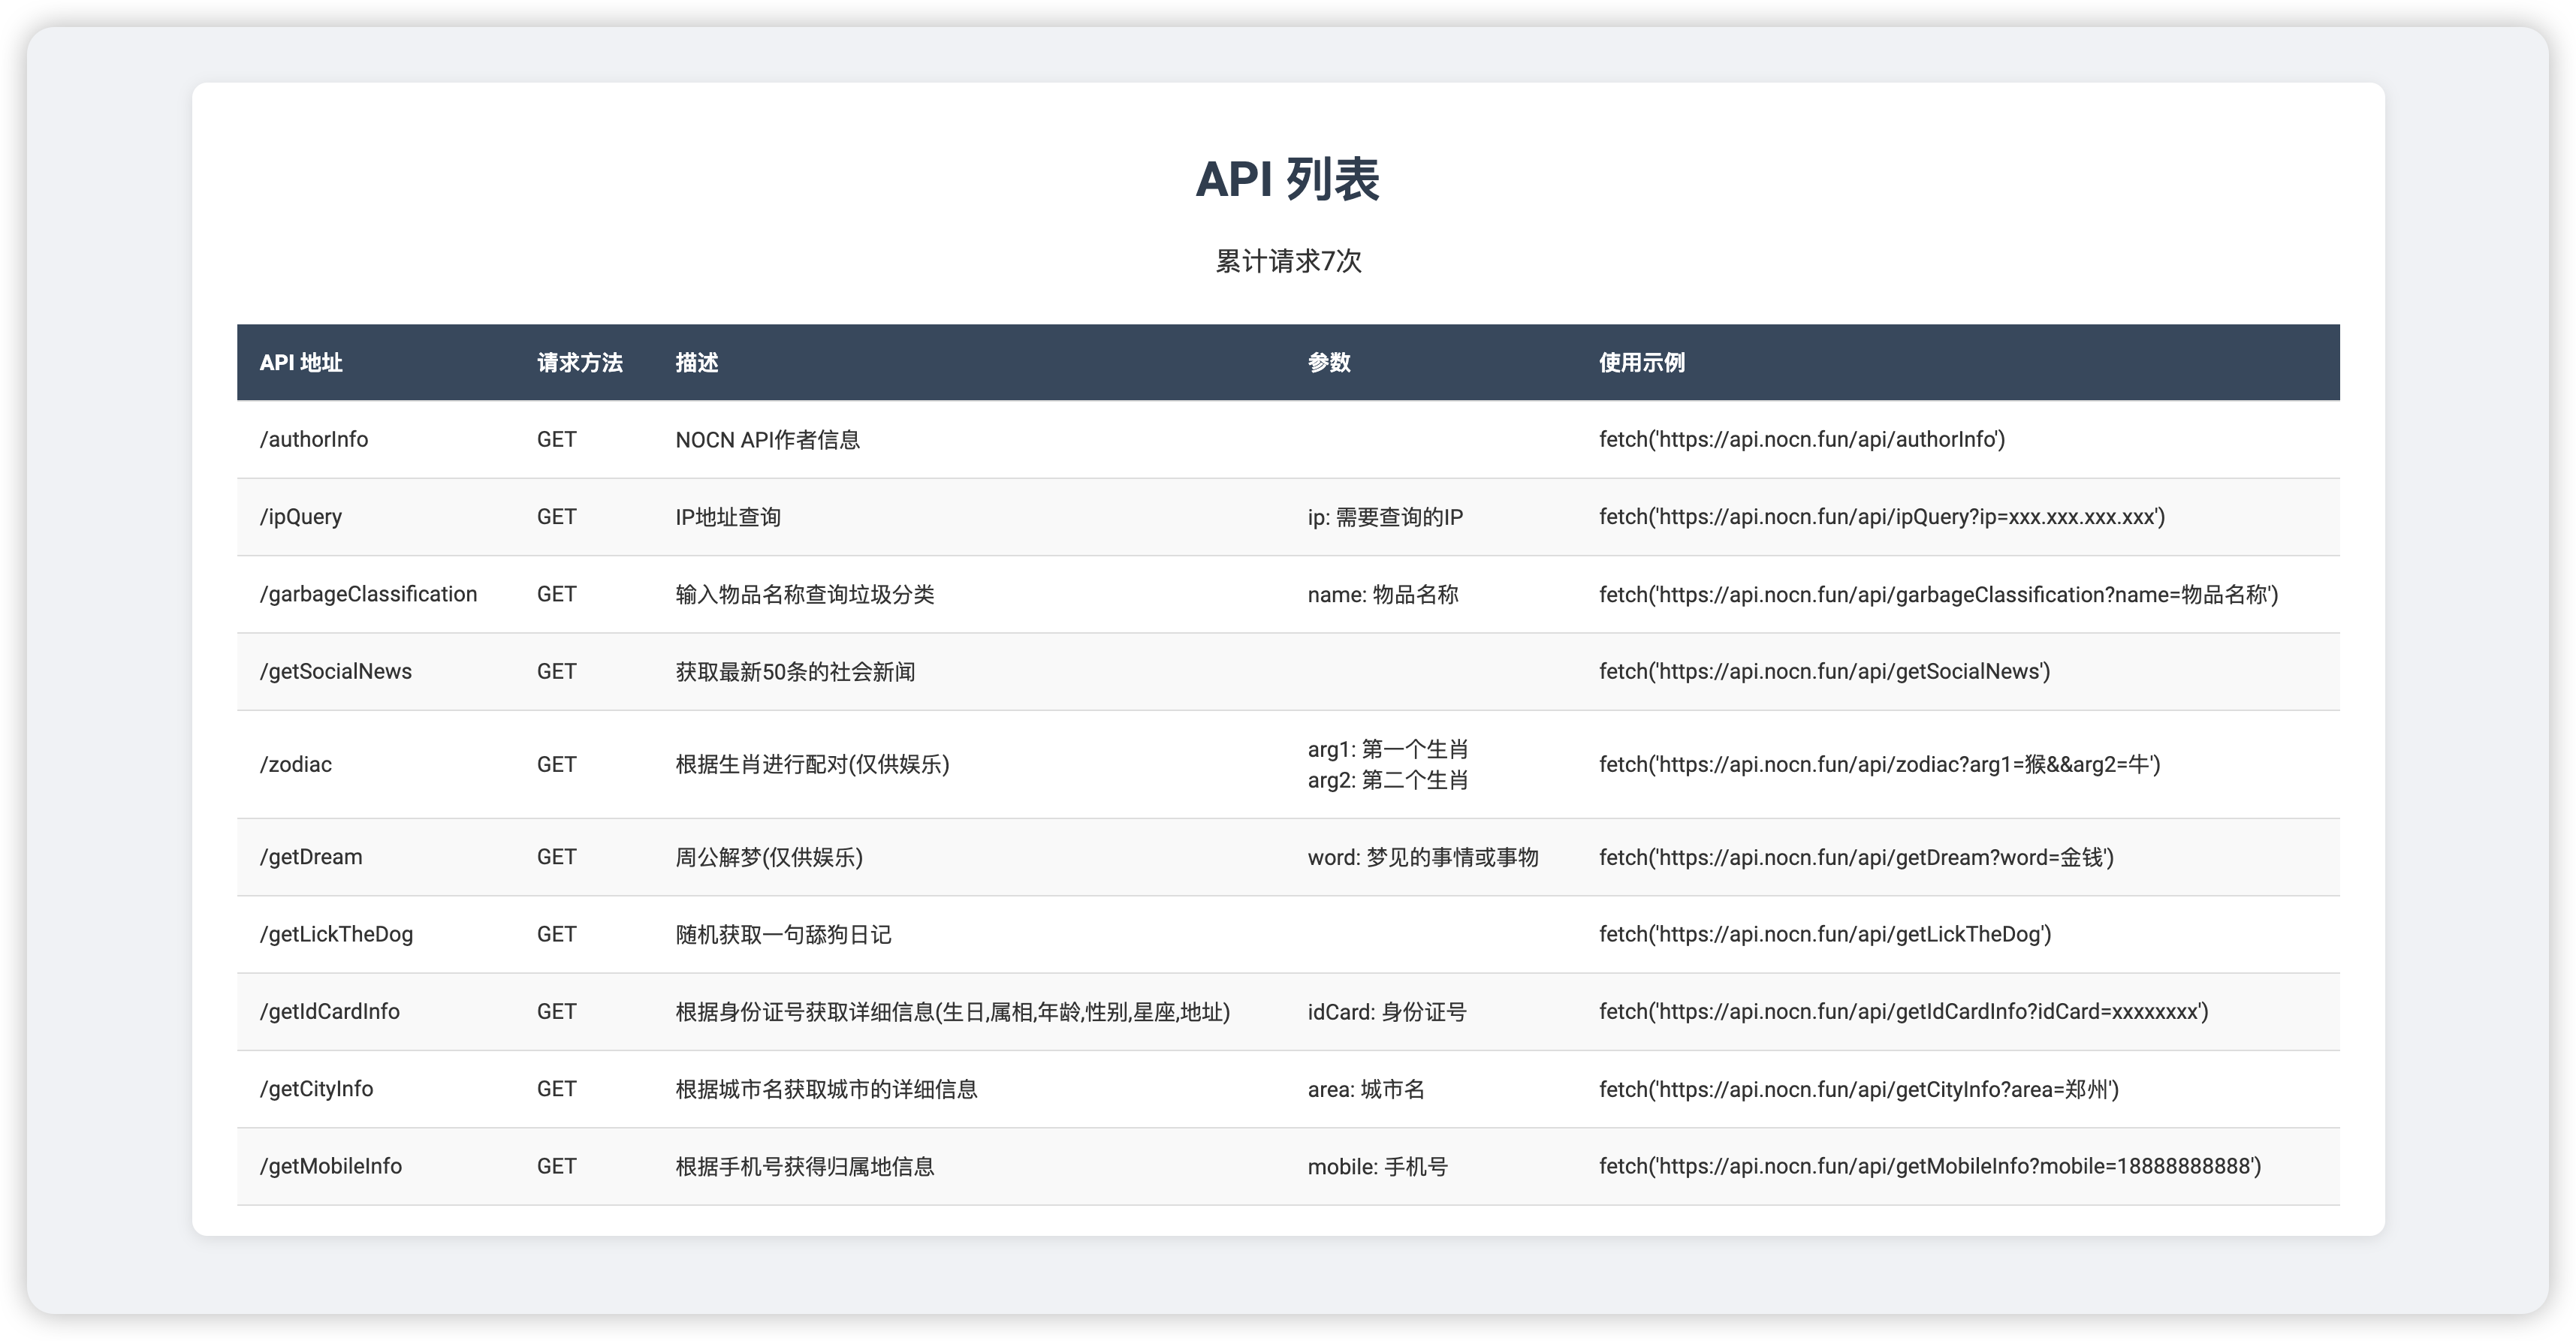
Task: Click the '使用示例' column header
Action: (x=1642, y=362)
